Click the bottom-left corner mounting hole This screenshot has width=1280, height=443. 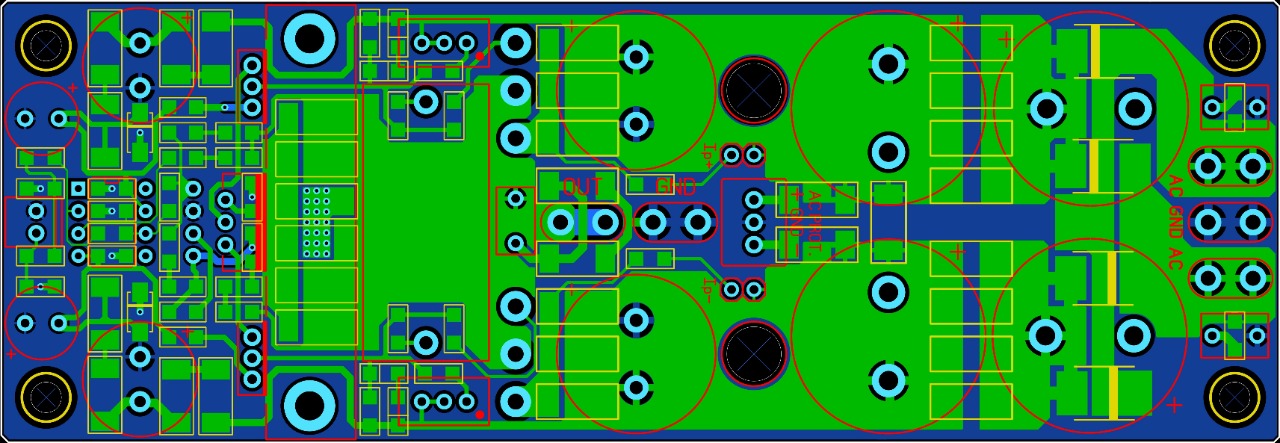click(x=44, y=397)
